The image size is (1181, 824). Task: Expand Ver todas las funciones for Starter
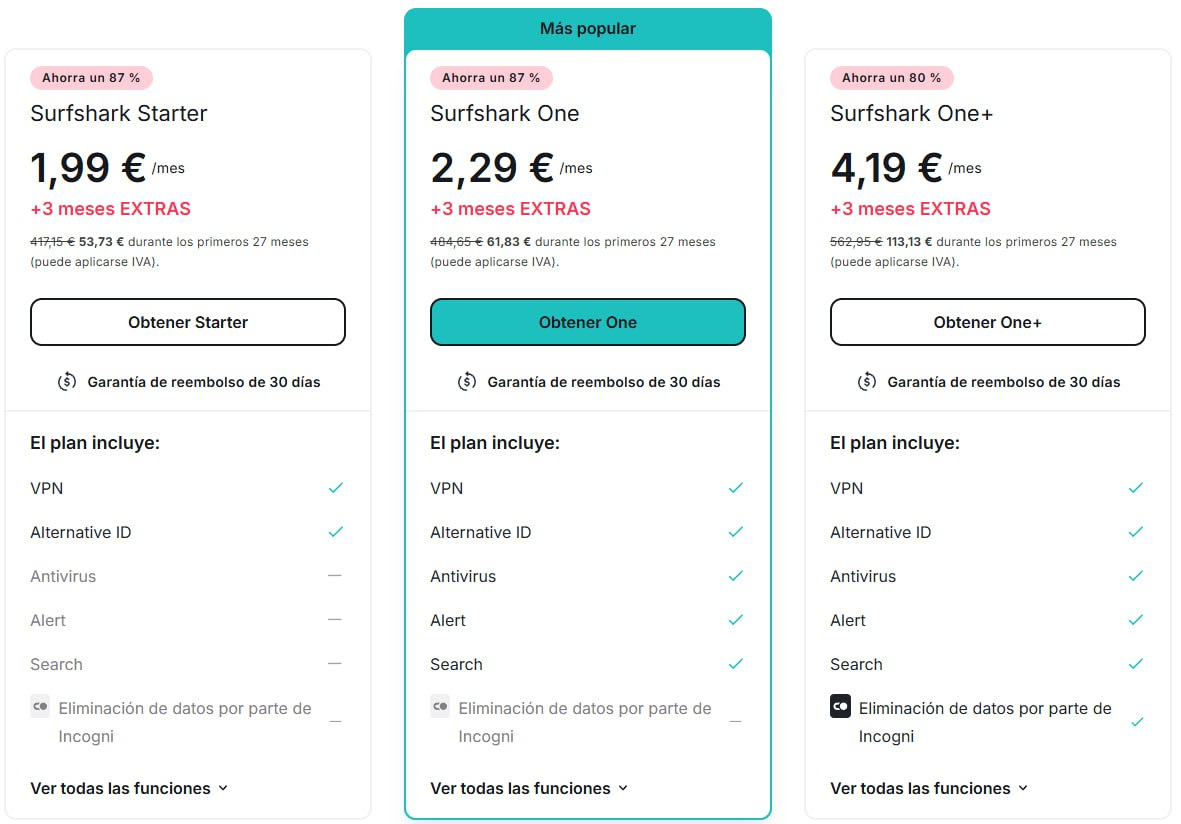click(129, 788)
